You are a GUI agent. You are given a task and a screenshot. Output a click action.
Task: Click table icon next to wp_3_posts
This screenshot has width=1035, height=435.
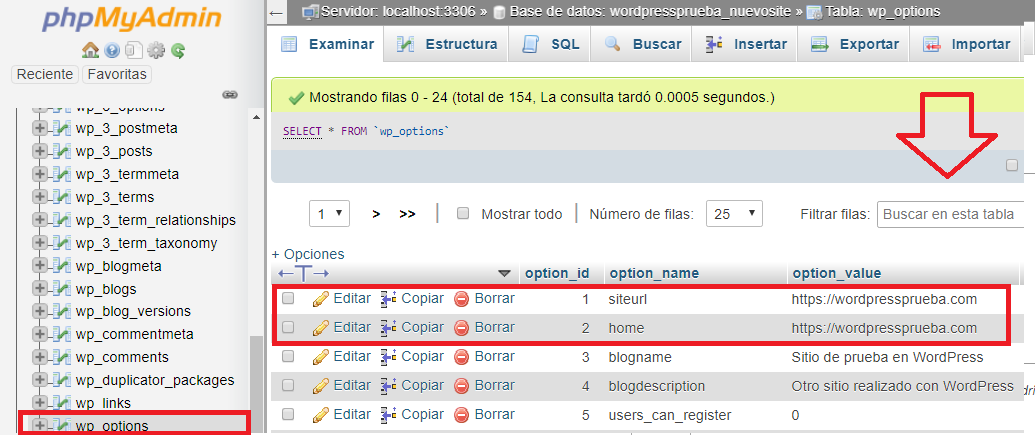61,152
